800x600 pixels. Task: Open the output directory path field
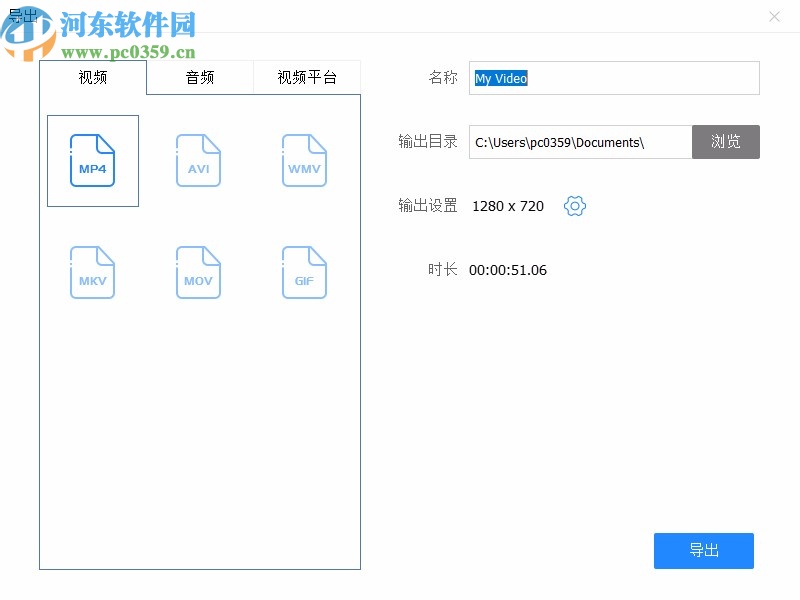578,142
